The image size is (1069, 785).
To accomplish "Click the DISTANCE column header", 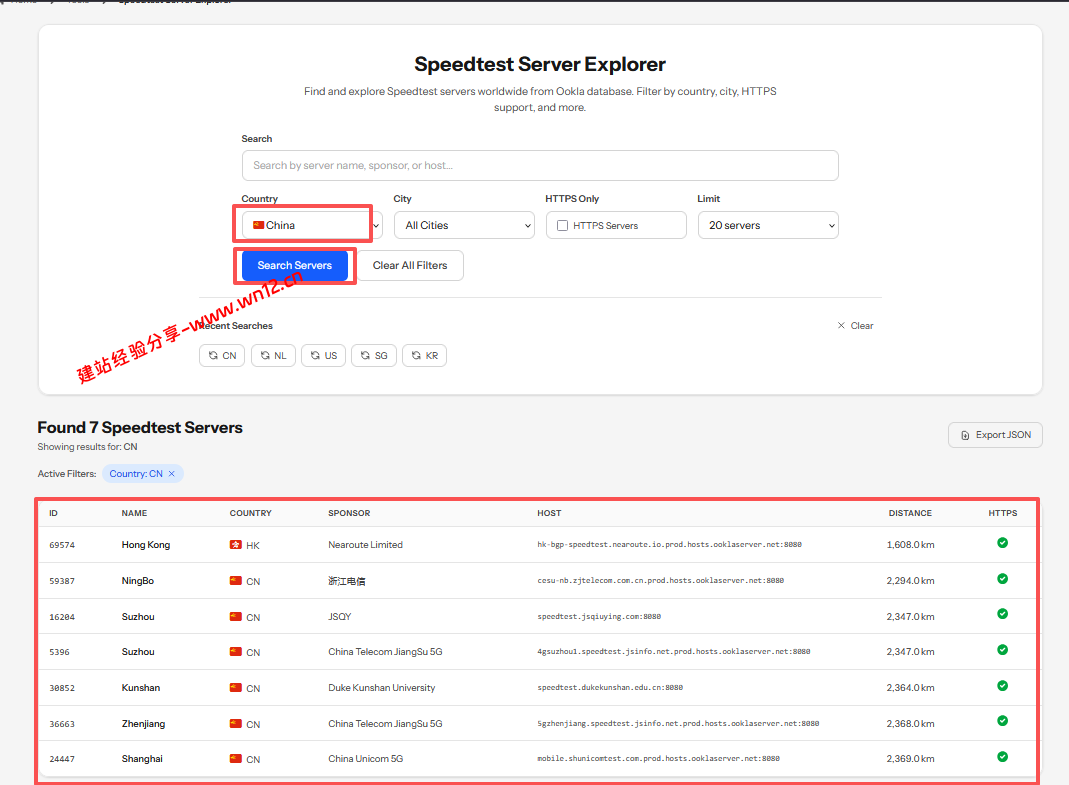I will click(x=909, y=513).
